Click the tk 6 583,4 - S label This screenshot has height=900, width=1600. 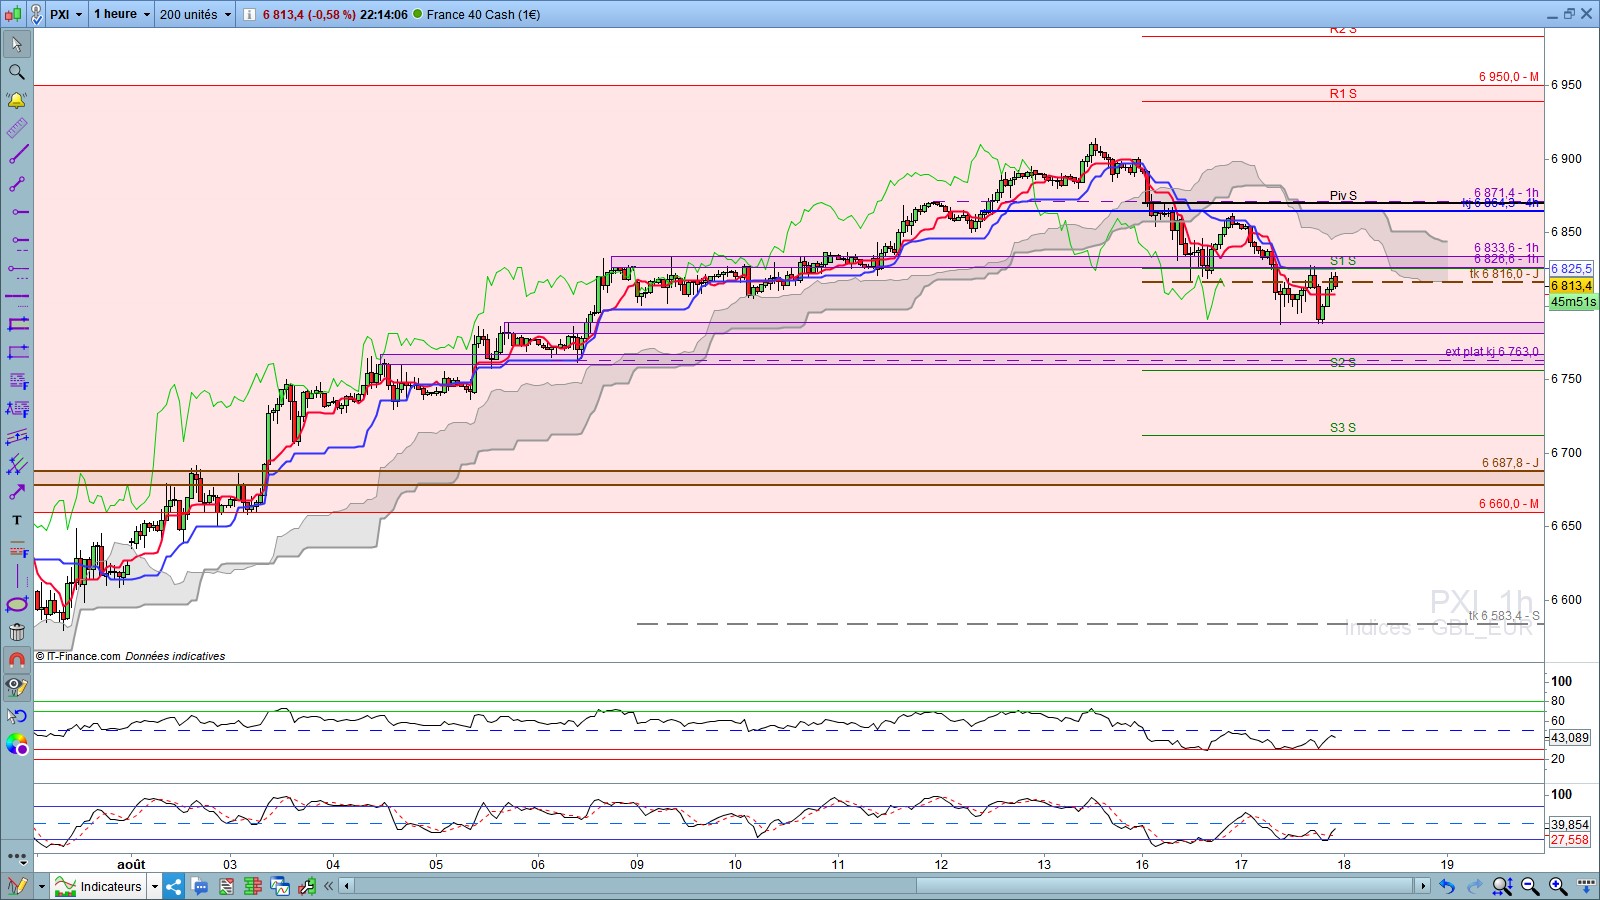(x=1504, y=616)
